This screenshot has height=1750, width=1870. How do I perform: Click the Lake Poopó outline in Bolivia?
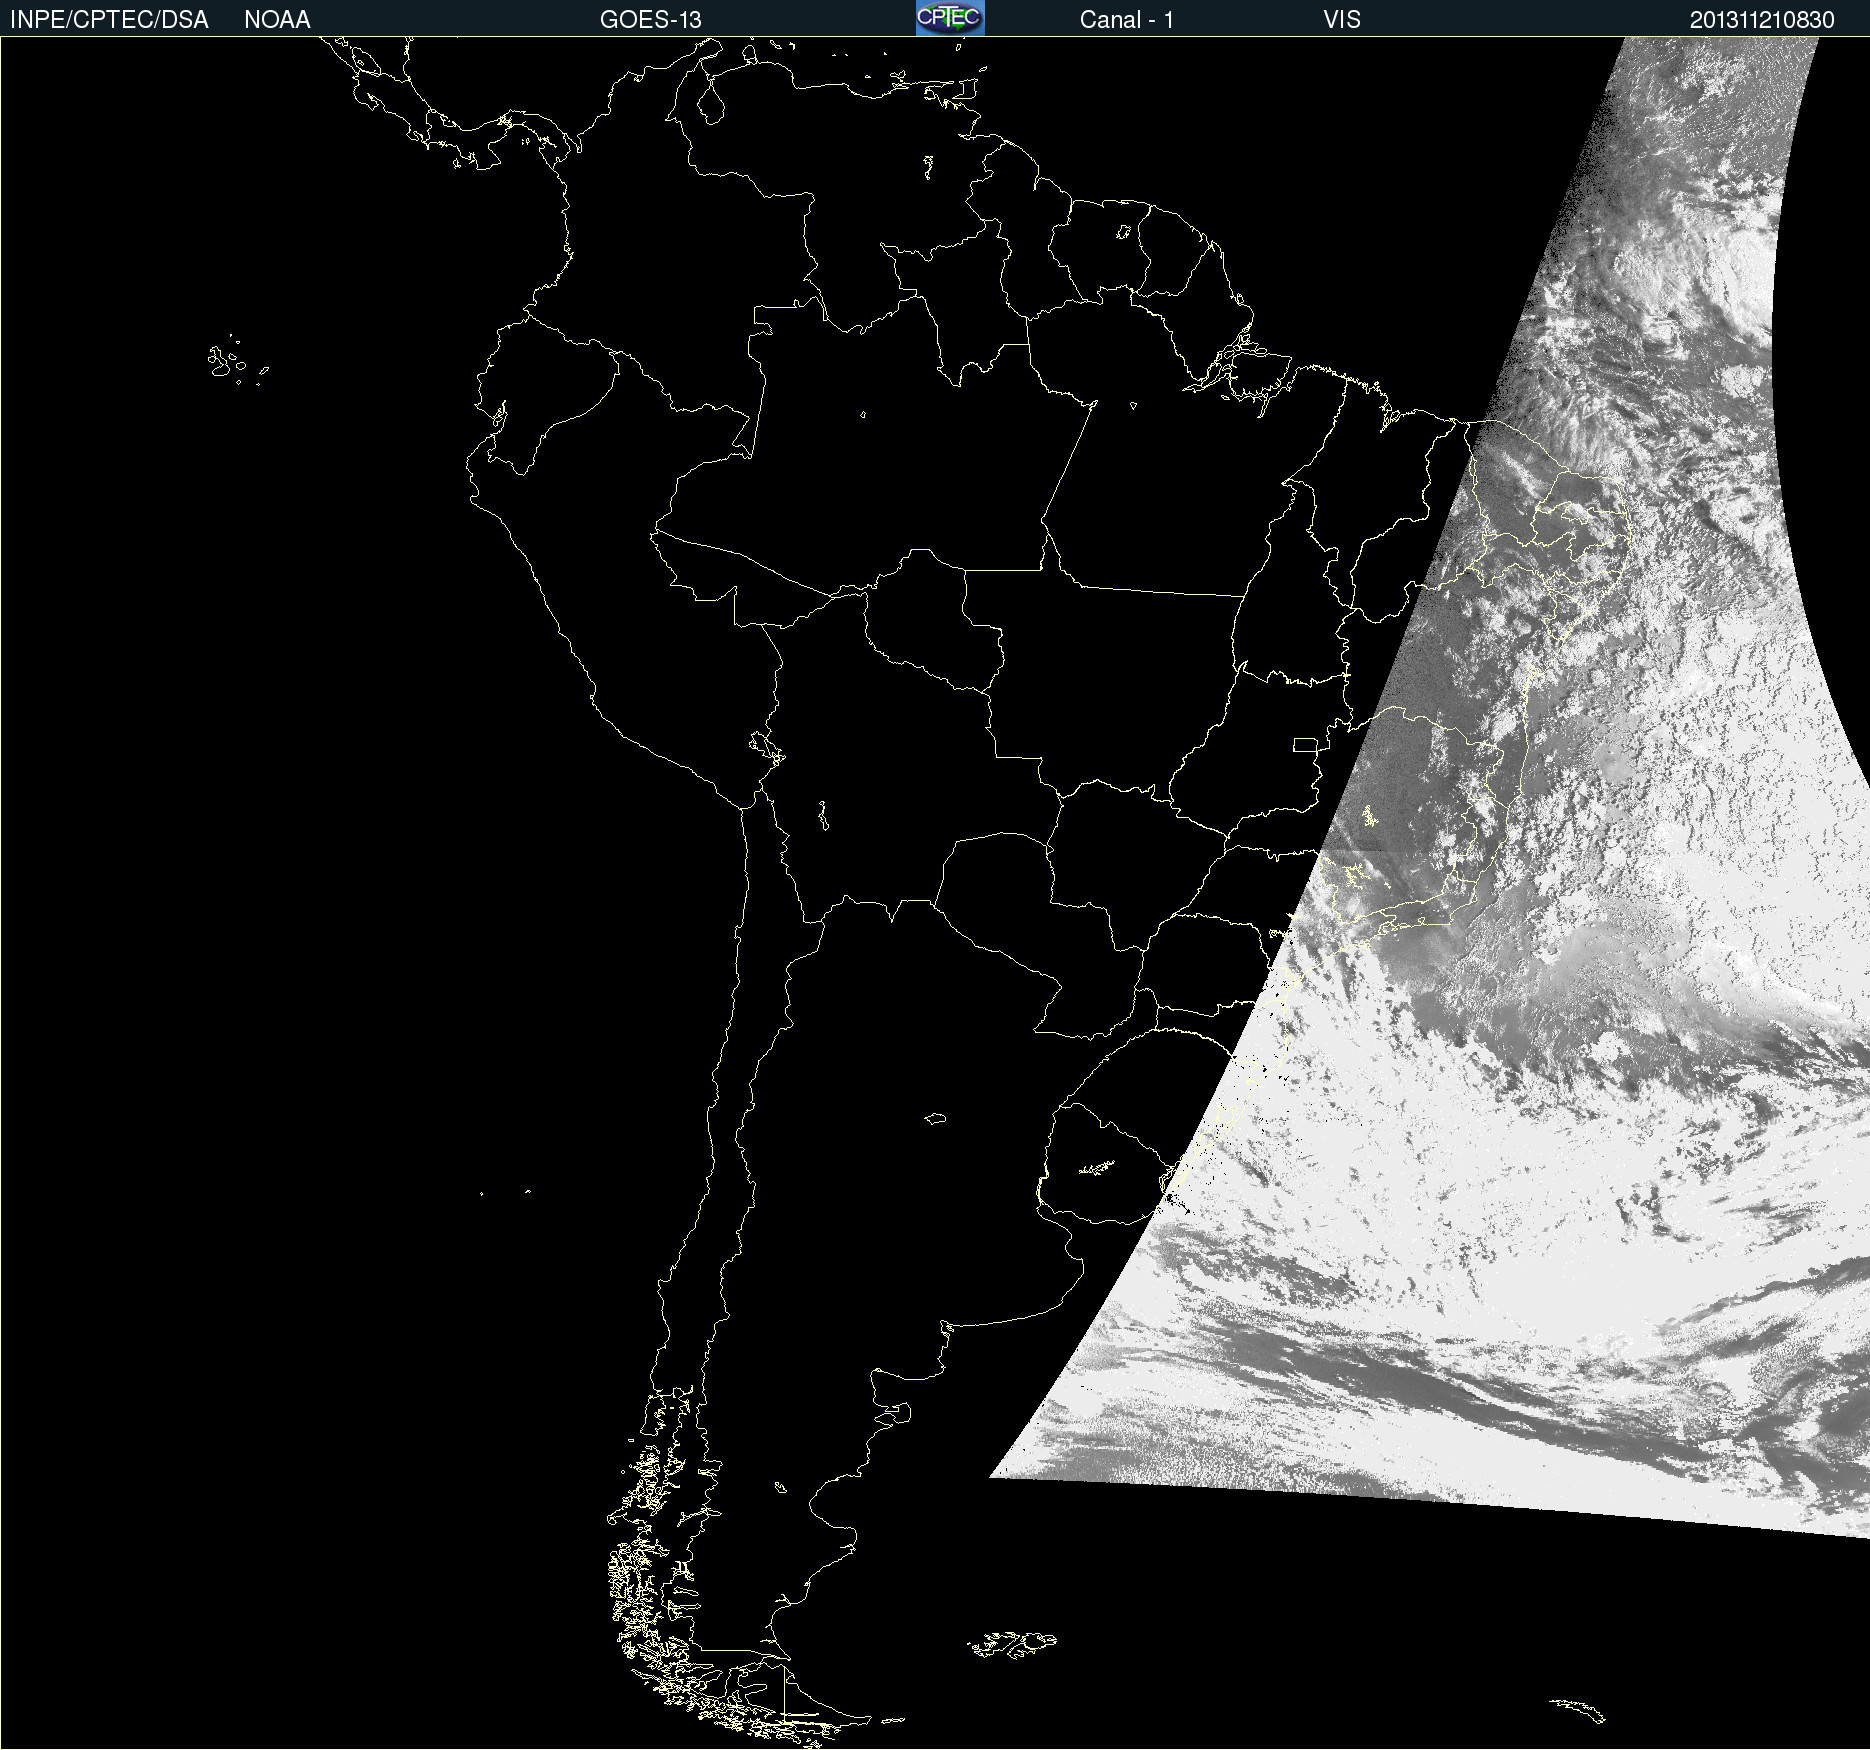tap(823, 816)
